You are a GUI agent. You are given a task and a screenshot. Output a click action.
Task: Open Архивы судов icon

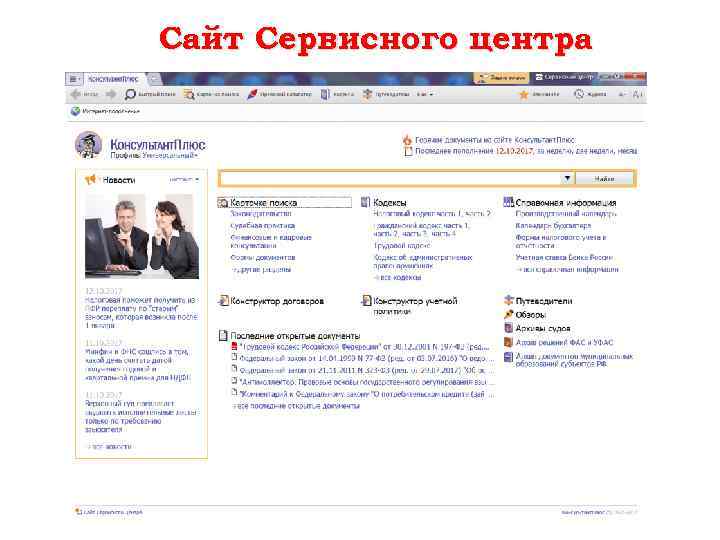[509, 328]
